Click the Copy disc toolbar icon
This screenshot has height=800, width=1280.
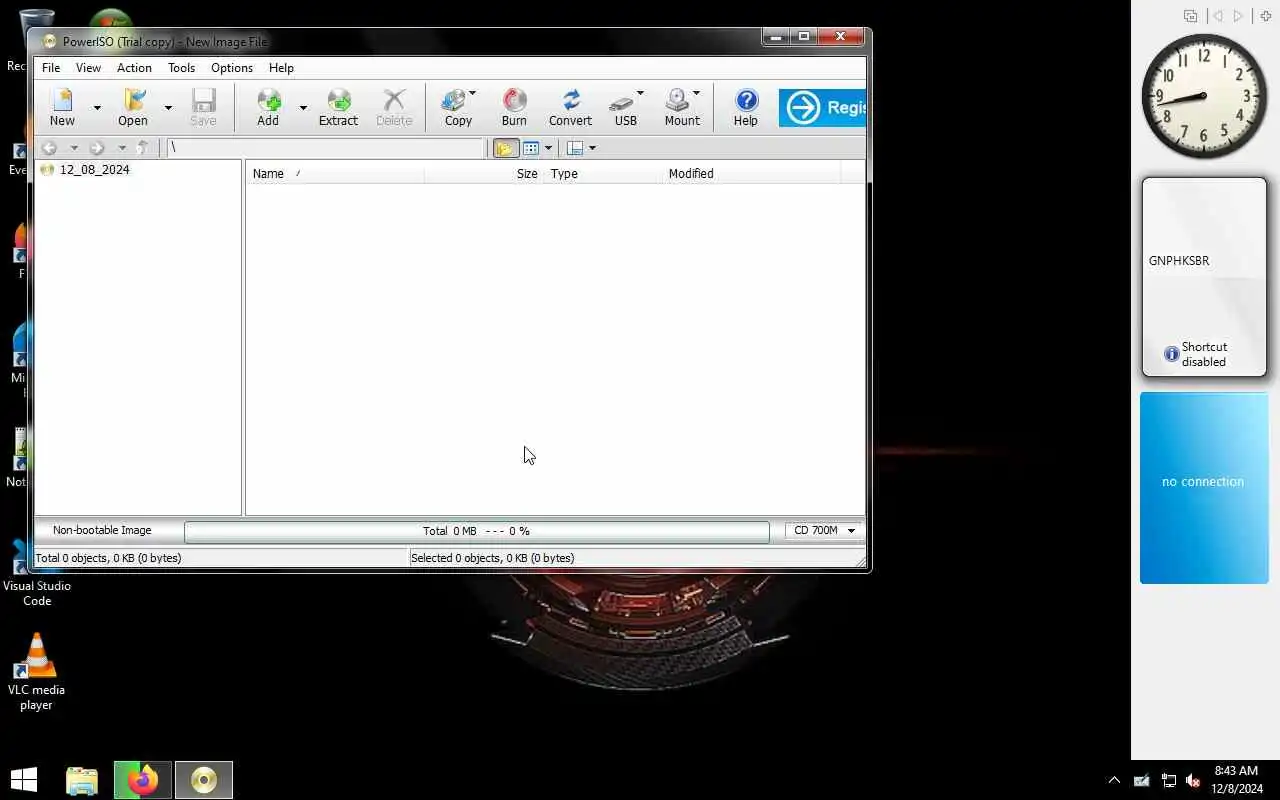pyautogui.click(x=458, y=107)
